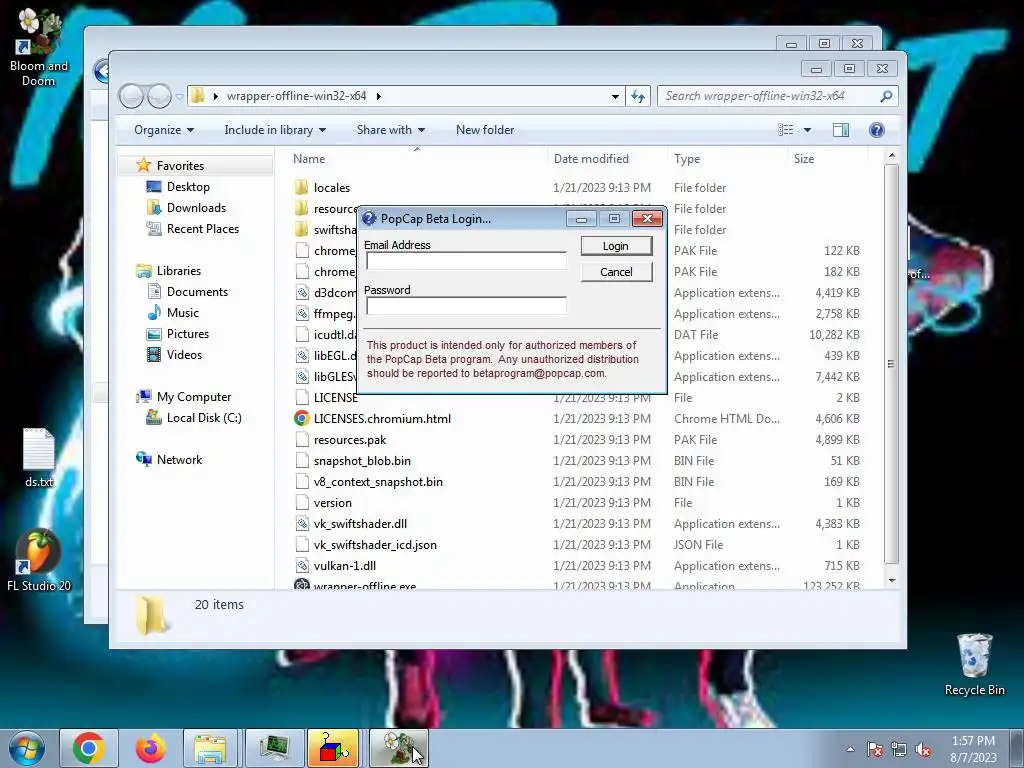
Task: Open Videos library
Action: pos(184,355)
